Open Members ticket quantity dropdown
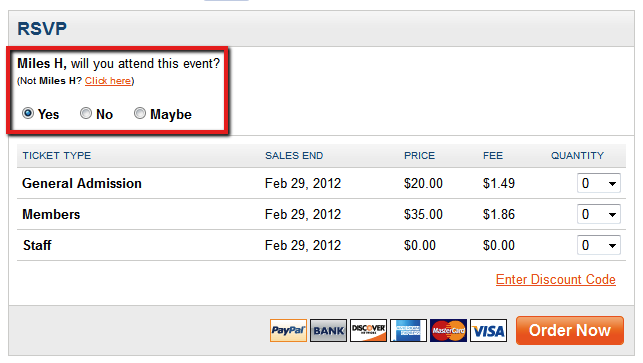 [599, 214]
